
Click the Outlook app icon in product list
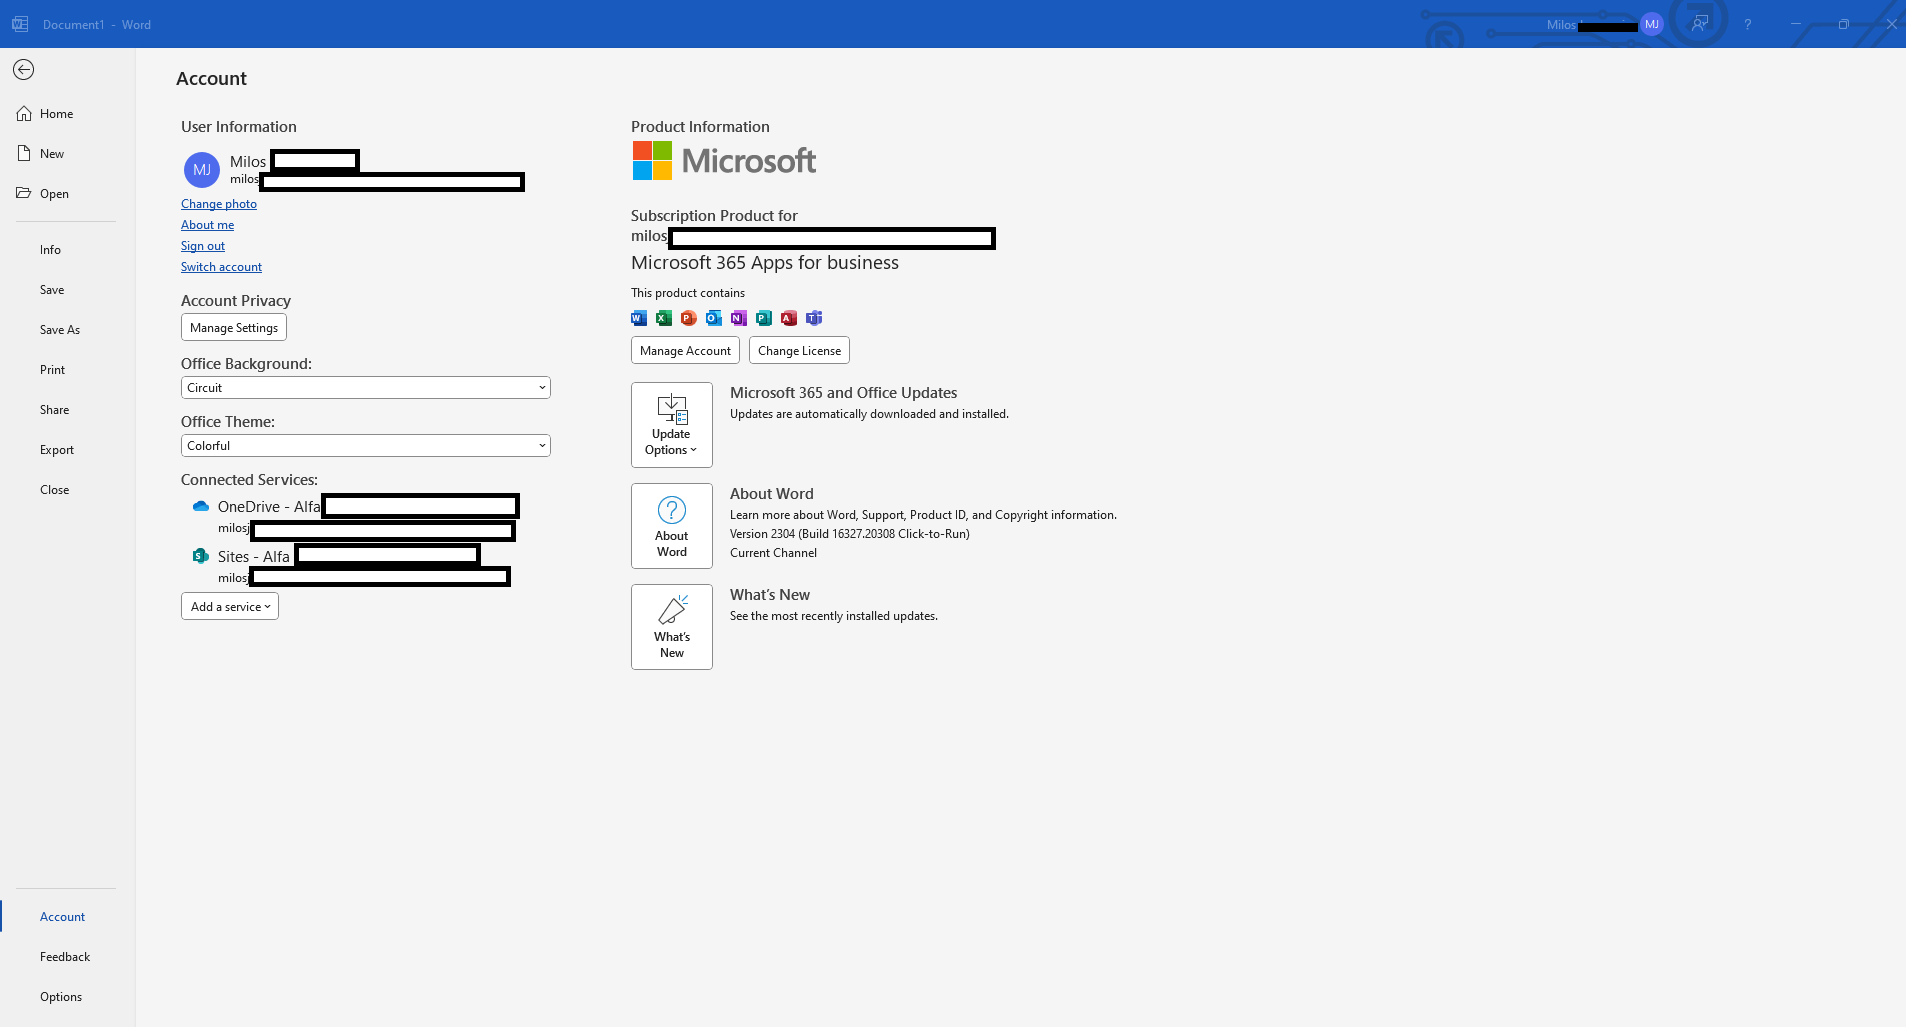coord(714,318)
